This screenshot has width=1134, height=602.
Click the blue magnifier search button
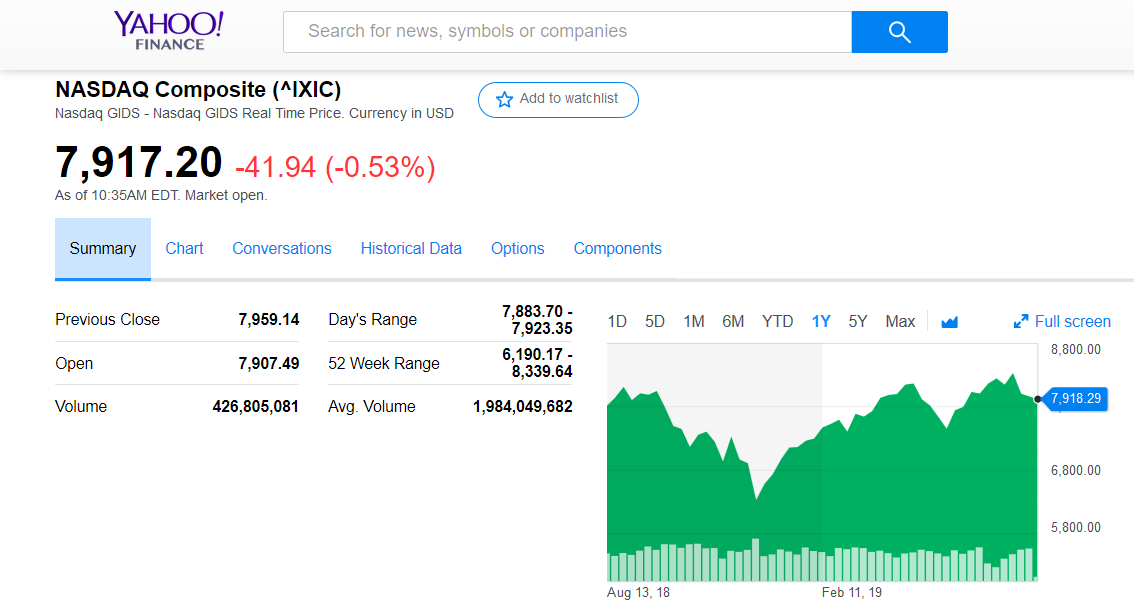click(899, 32)
